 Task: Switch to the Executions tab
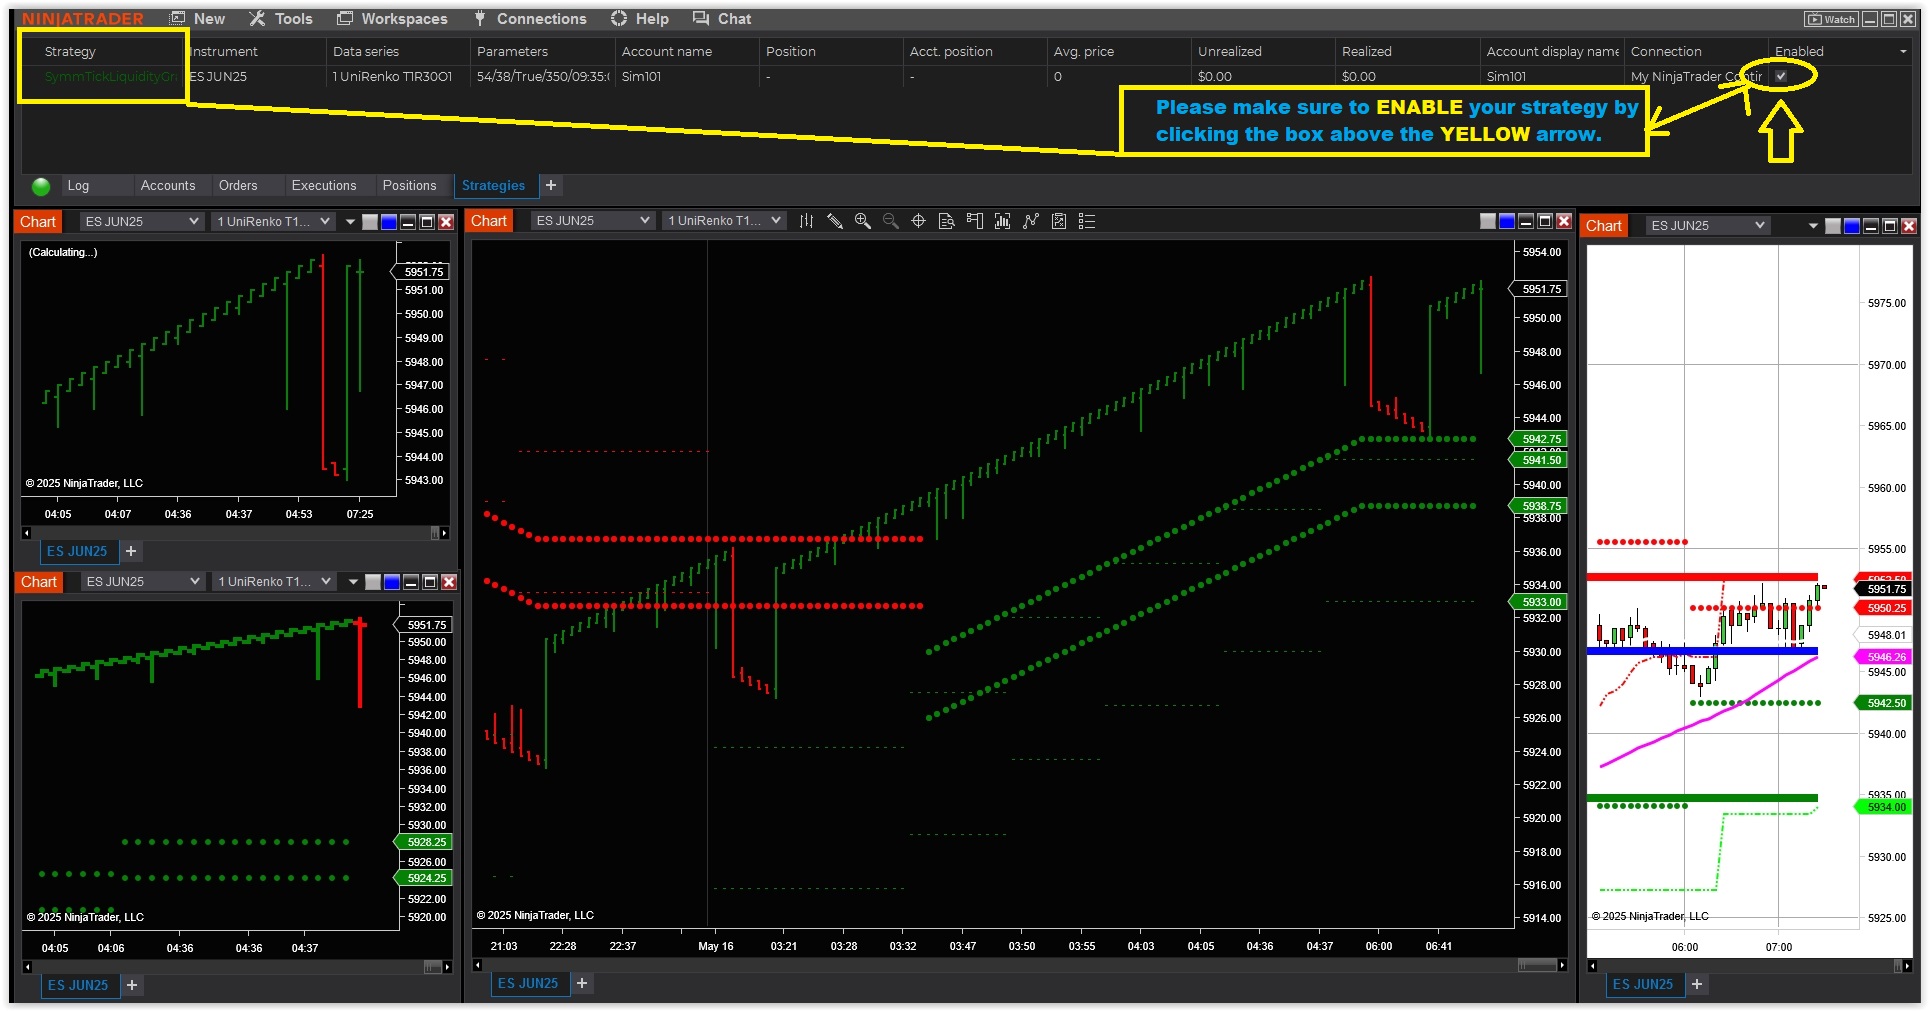[323, 186]
